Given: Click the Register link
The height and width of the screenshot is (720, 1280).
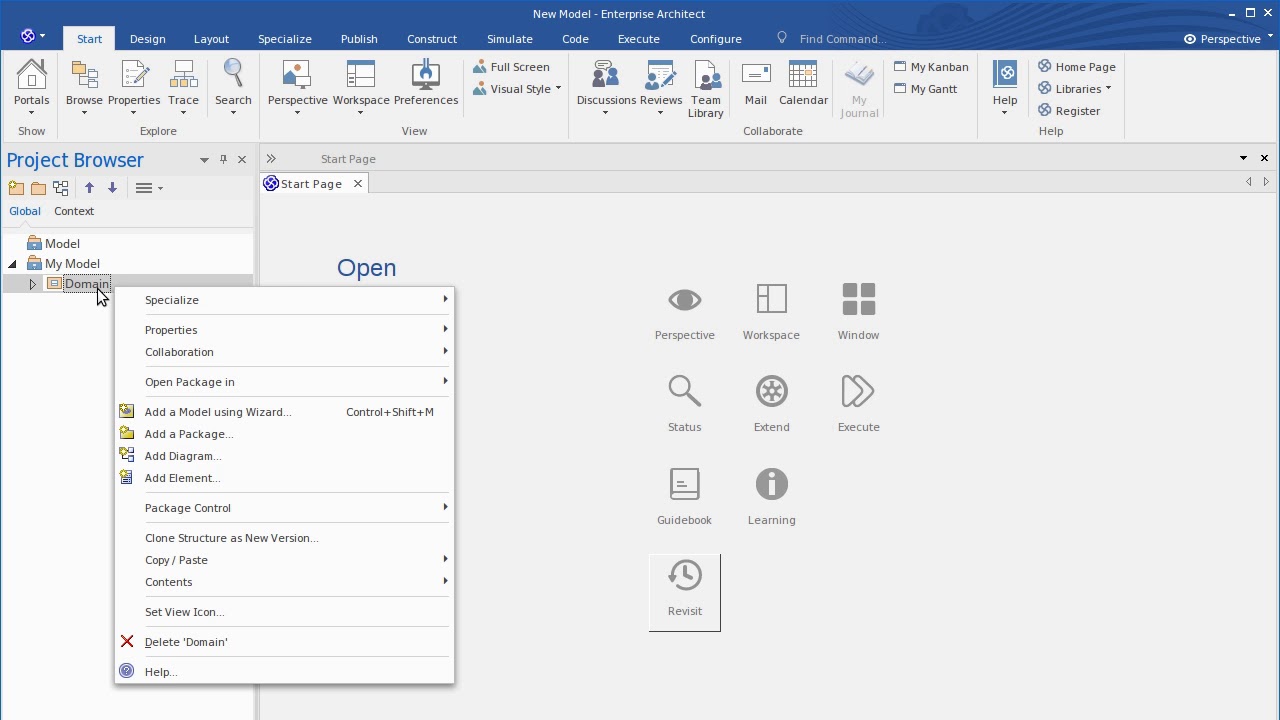Looking at the screenshot, I should point(1069,111).
